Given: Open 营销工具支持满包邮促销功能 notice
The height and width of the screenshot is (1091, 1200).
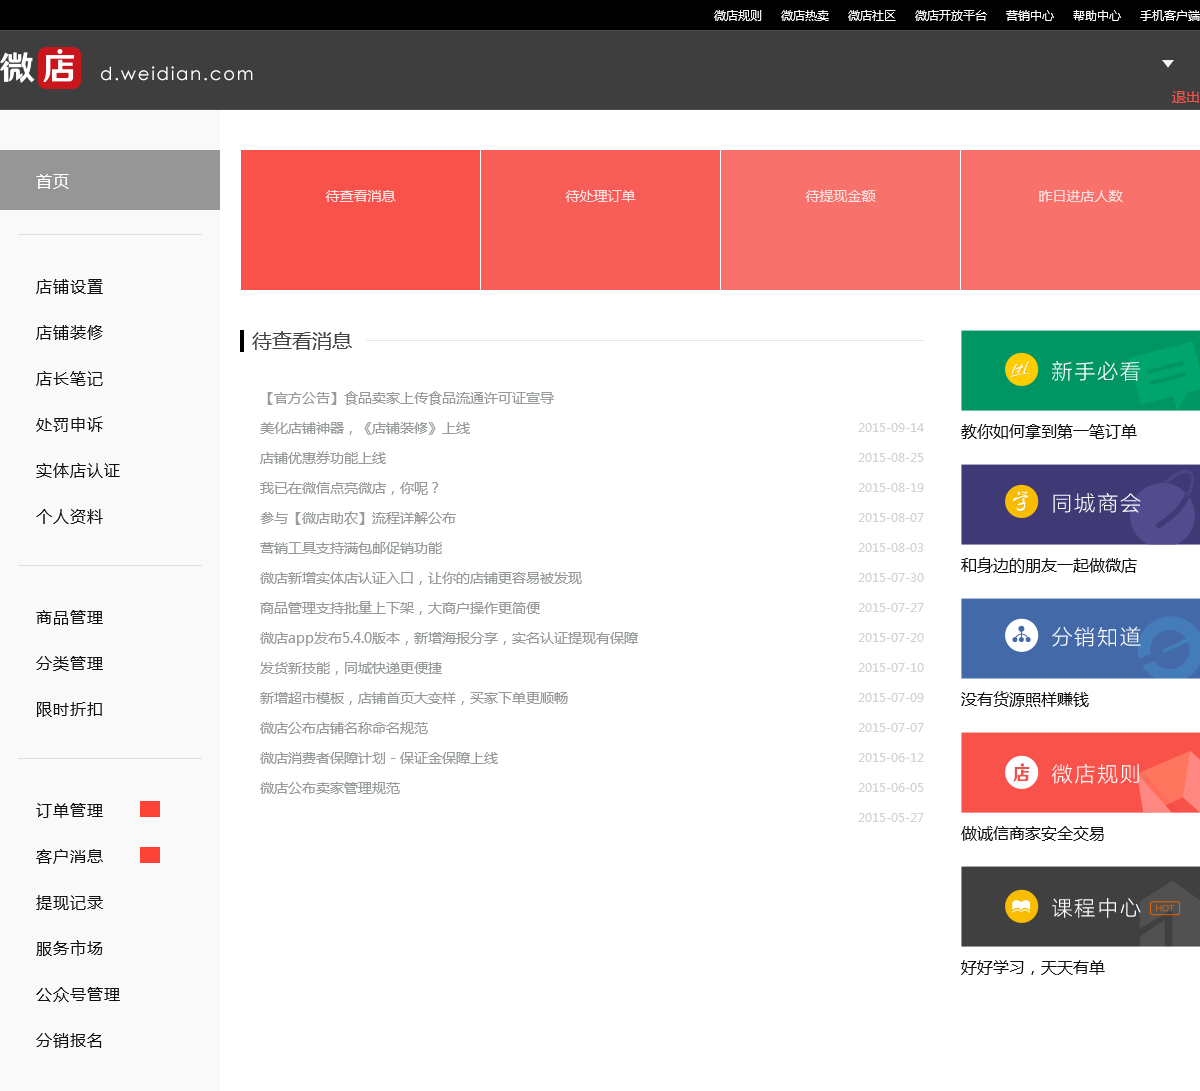Looking at the screenshot, I should [x=351, y=548].
